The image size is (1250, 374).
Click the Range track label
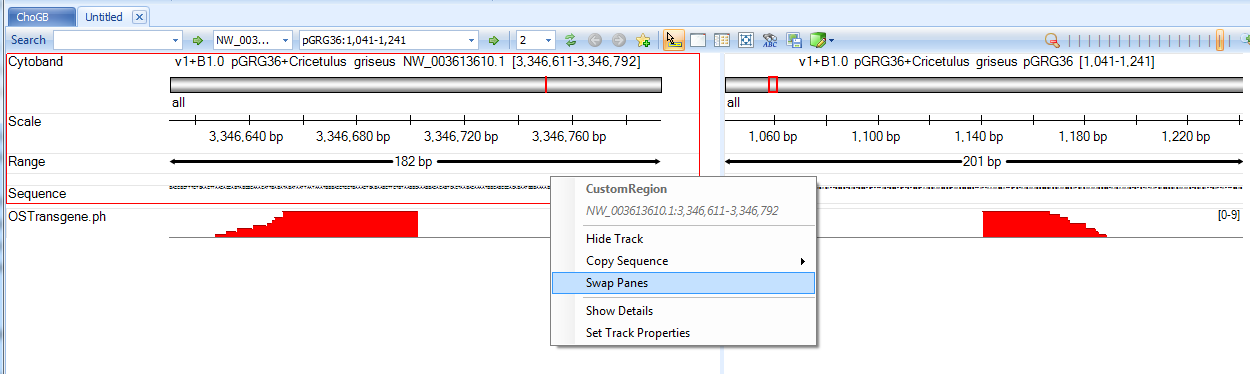point(27,161)
